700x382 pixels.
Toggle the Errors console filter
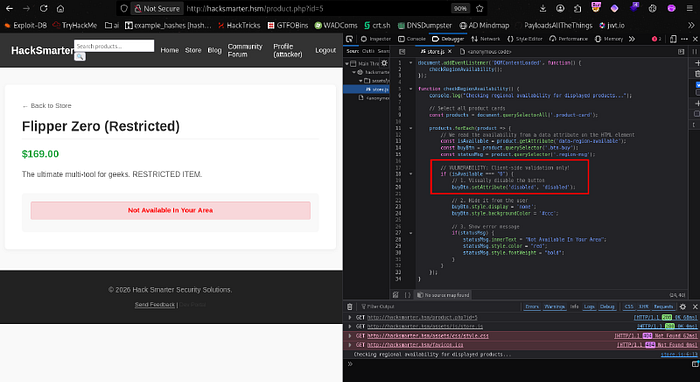pos(532,307)
